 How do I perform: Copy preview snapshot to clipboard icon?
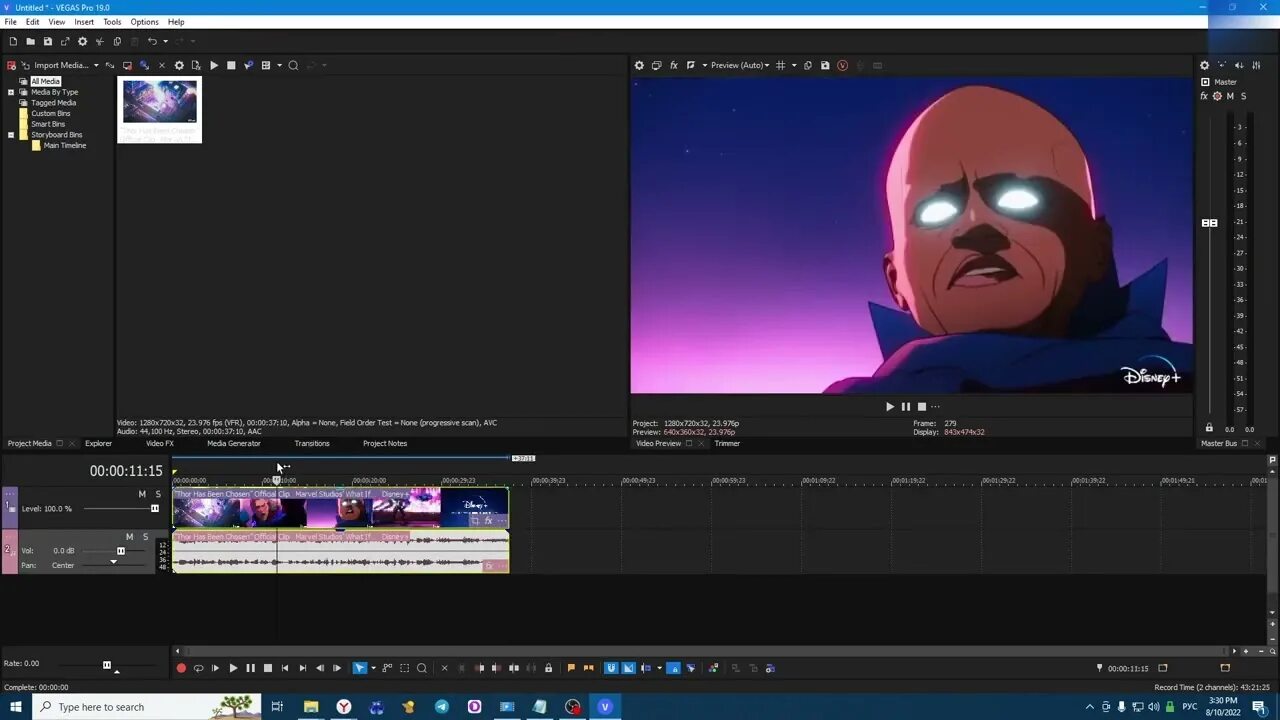pos(808,65)
